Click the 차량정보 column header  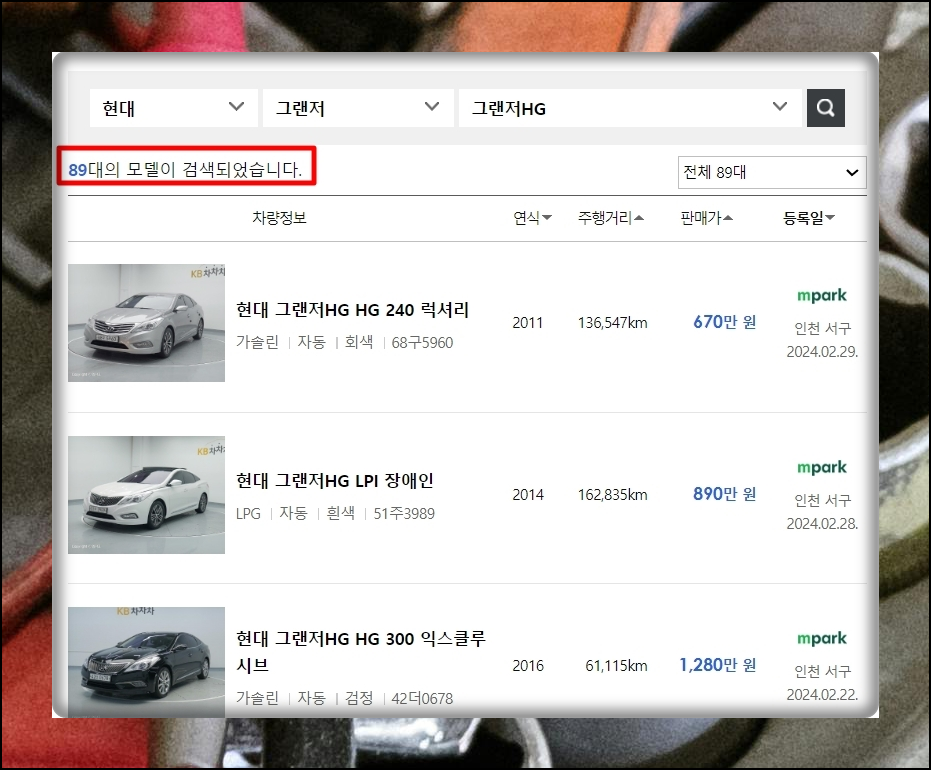click(x=280, y=218)
